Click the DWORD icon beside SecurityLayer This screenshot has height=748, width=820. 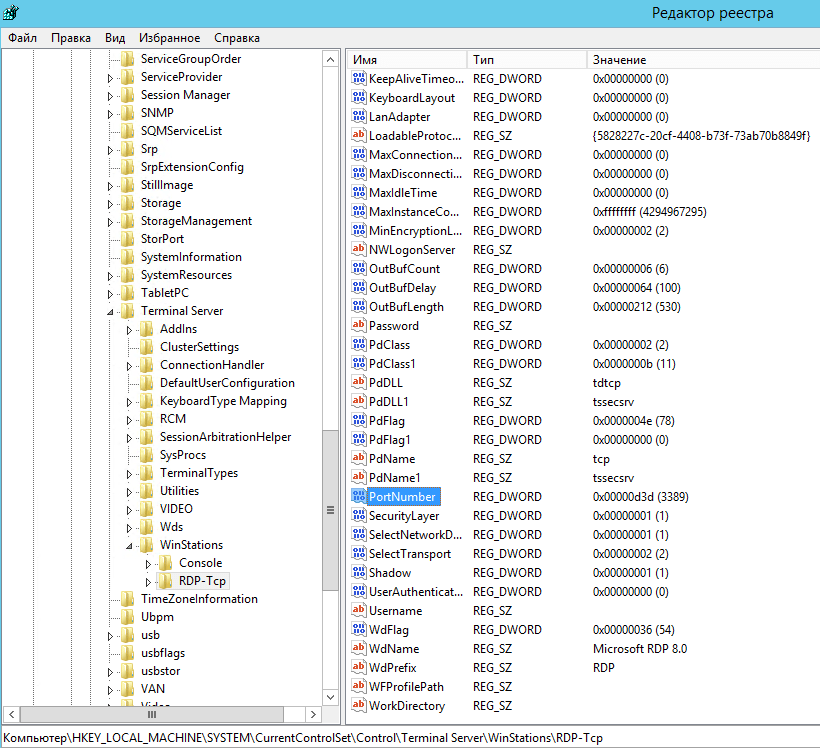coord(358,516)
